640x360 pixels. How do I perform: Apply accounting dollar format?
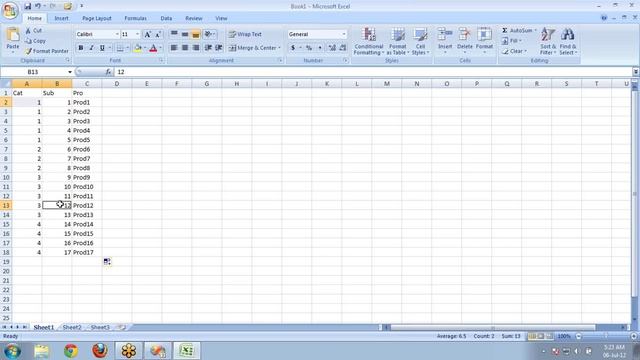pyautogui.click(x=293, y=48)
